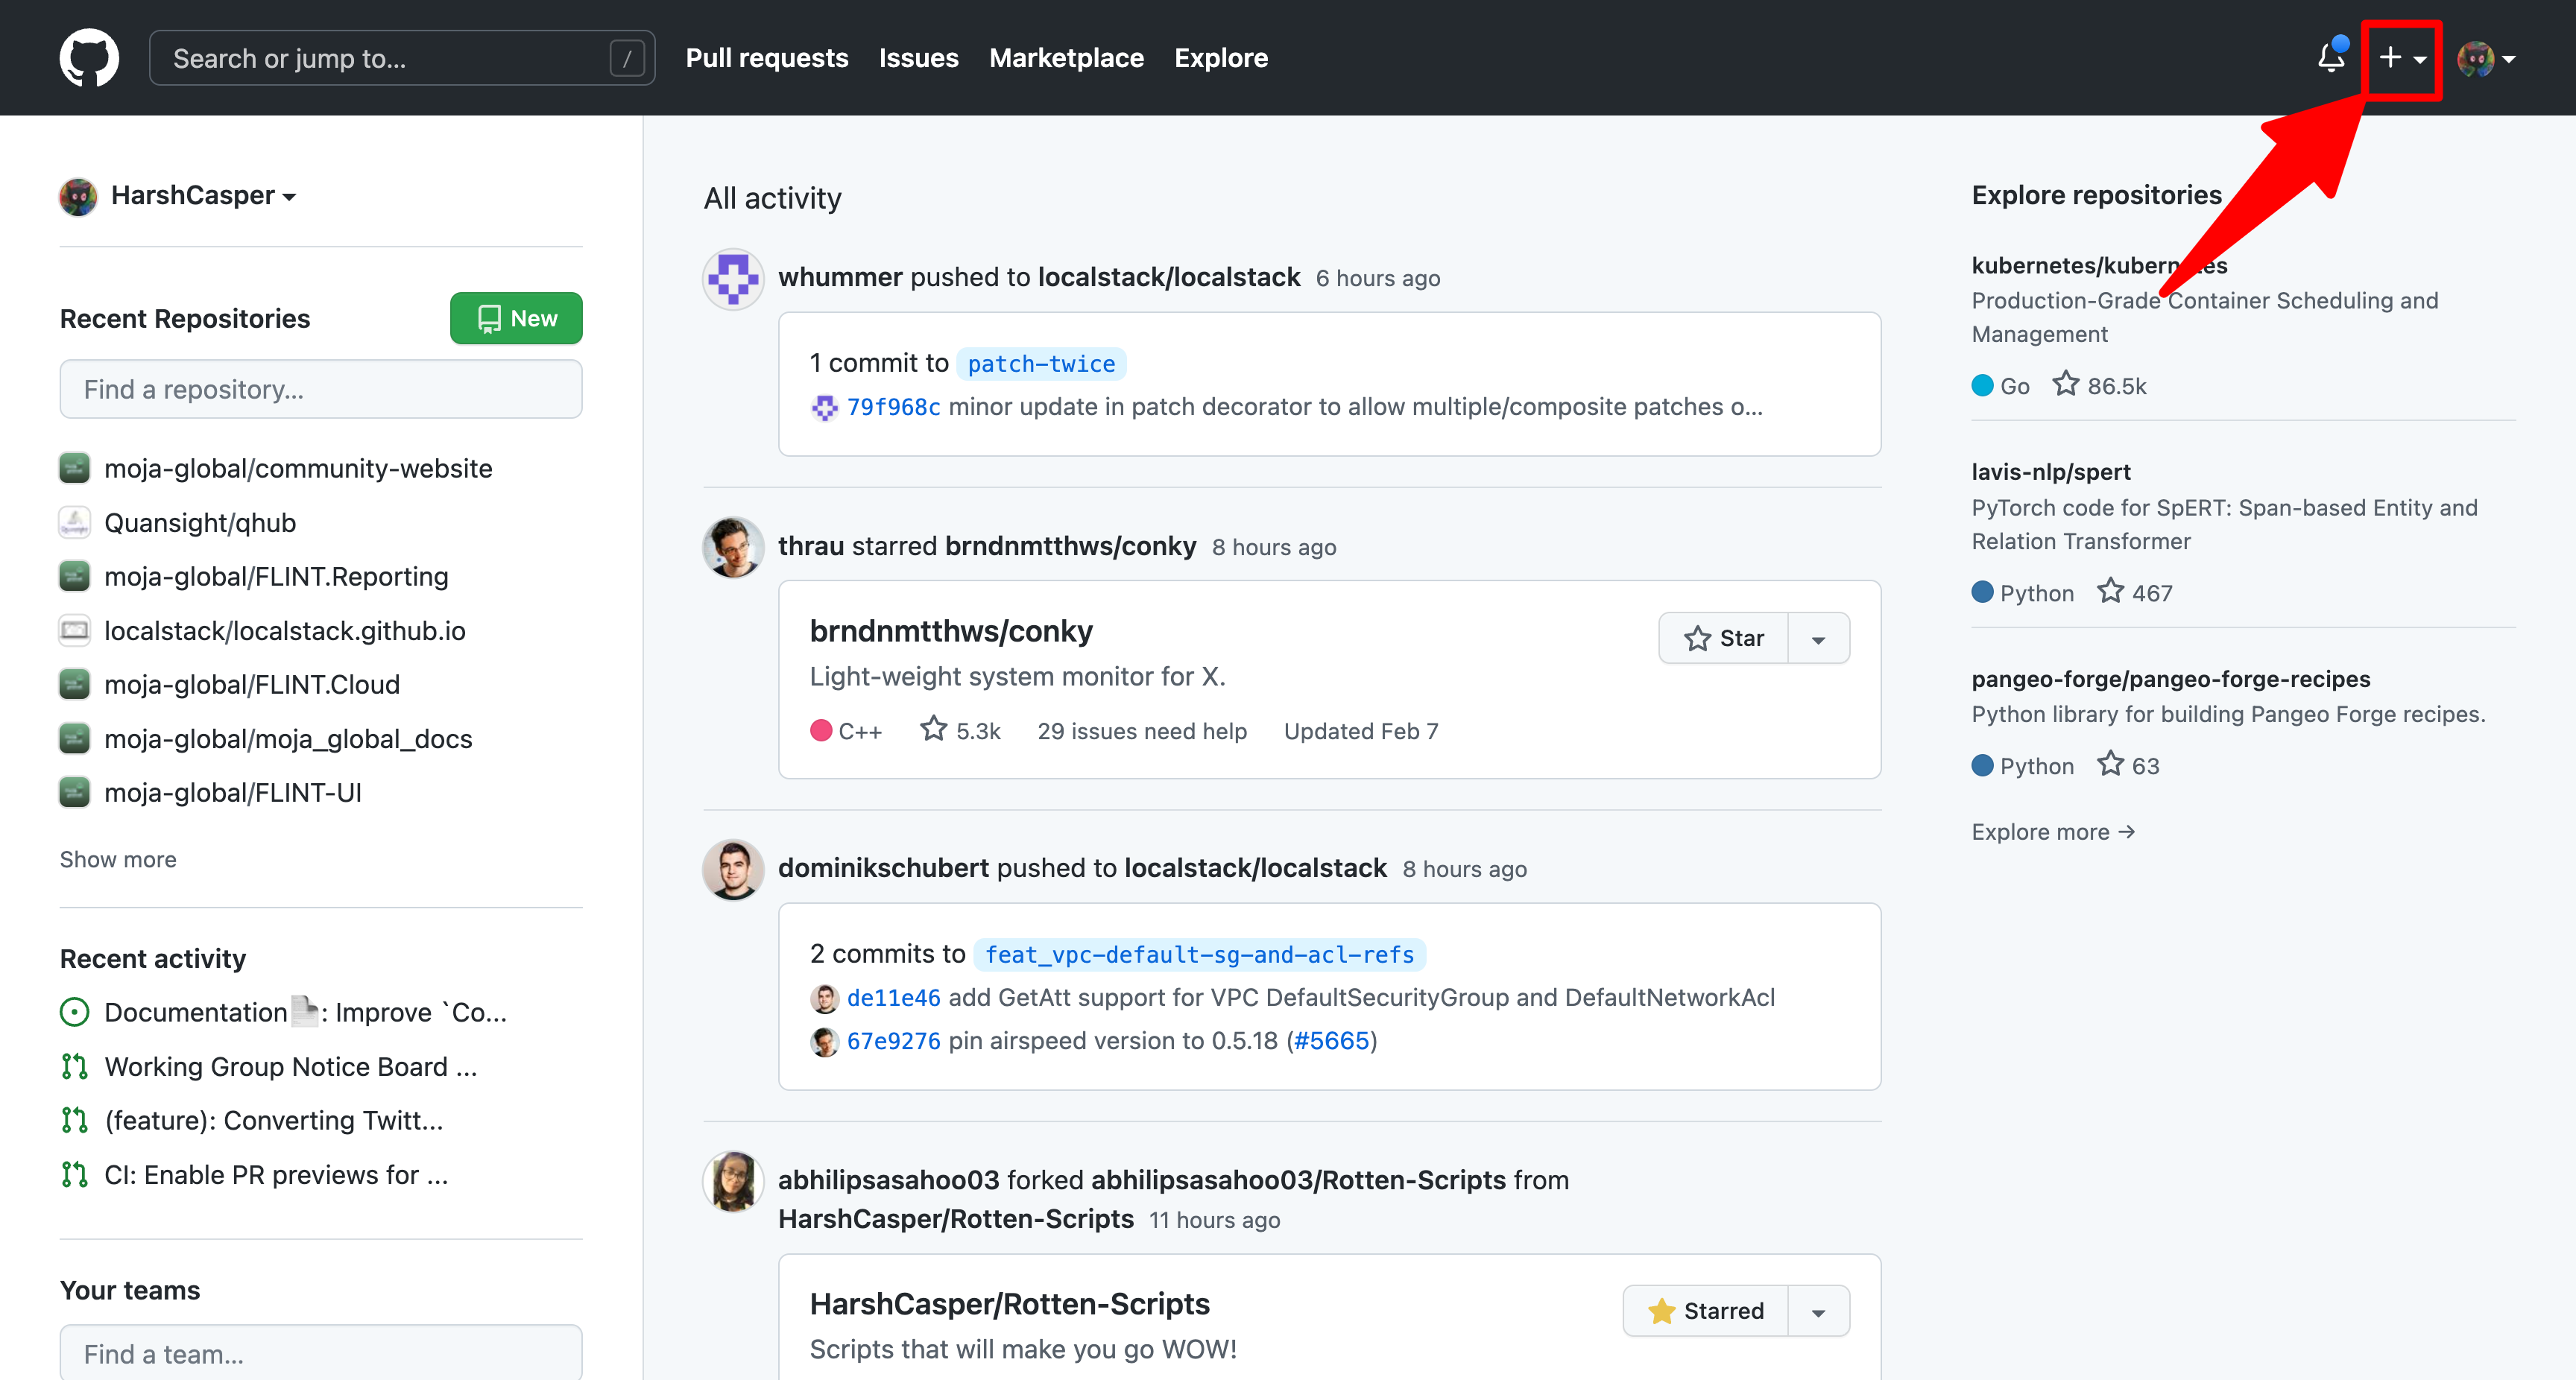The height and width of the screenshot is (1380, 2576).
Task: Open localstack/localstack.github.io repository
Action: pyautogui.click(x=285, y=630)
